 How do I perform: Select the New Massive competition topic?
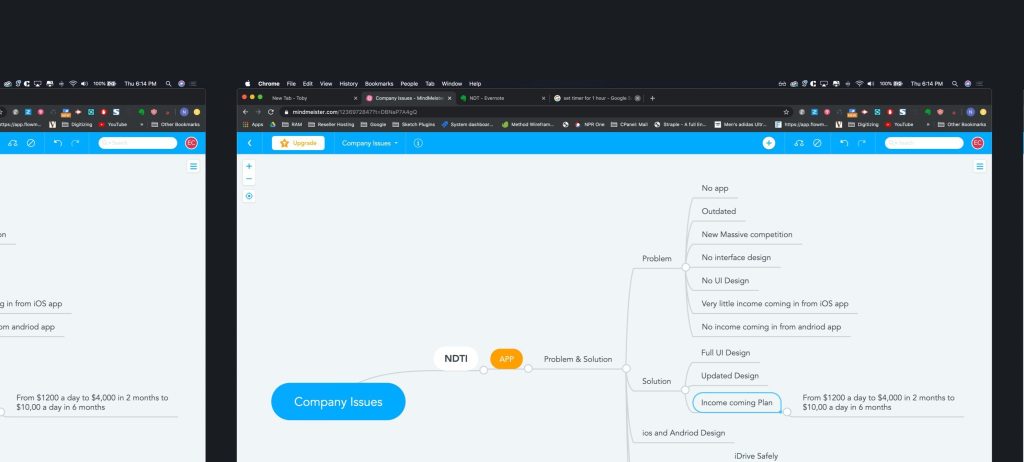(746, 234)
